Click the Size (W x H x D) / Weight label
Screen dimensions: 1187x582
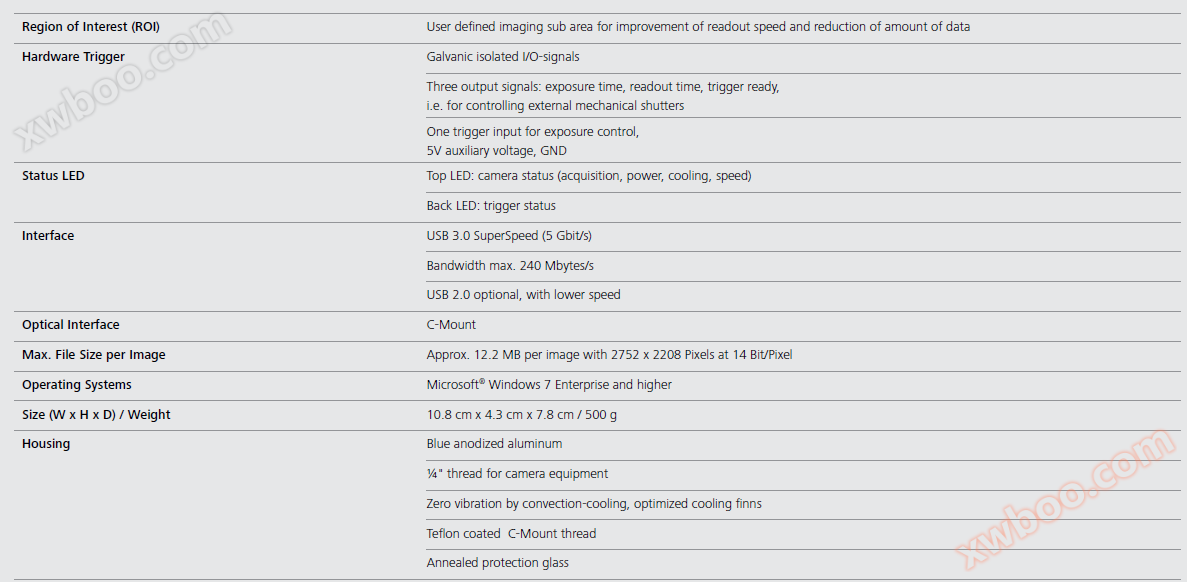point(96,415)
